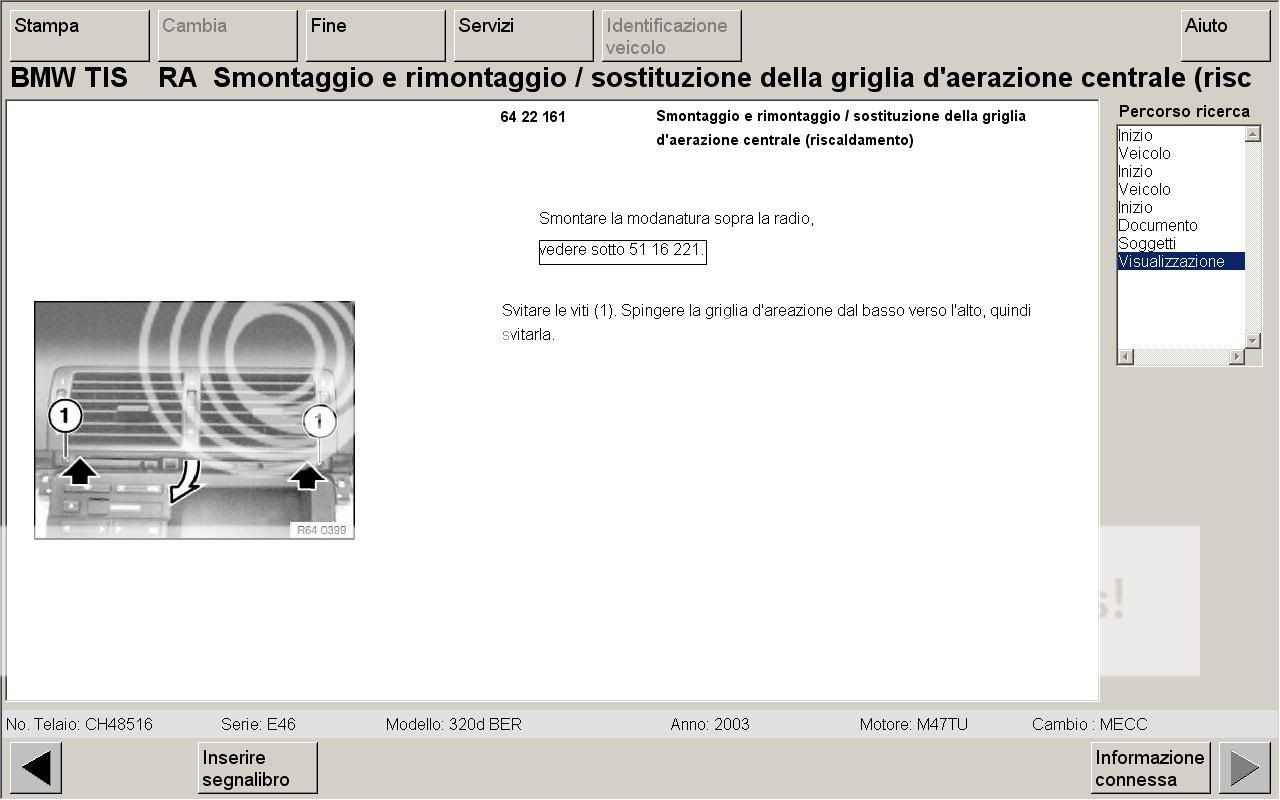Select Soggetti in the search path list
The image size is (1280, 800).
click(1147, 244)
